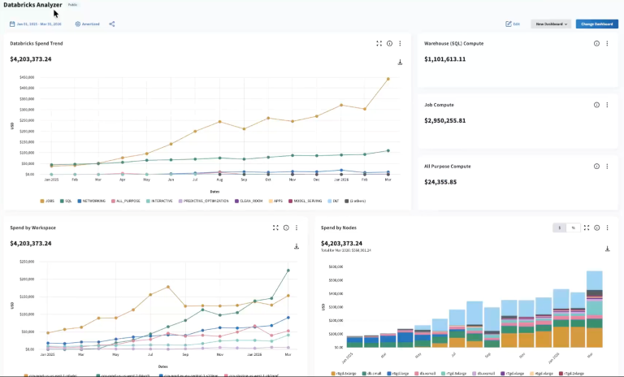Toggle JOBS series in spend trend legend
The image size is (624, 377).
[x=47, y=201]
